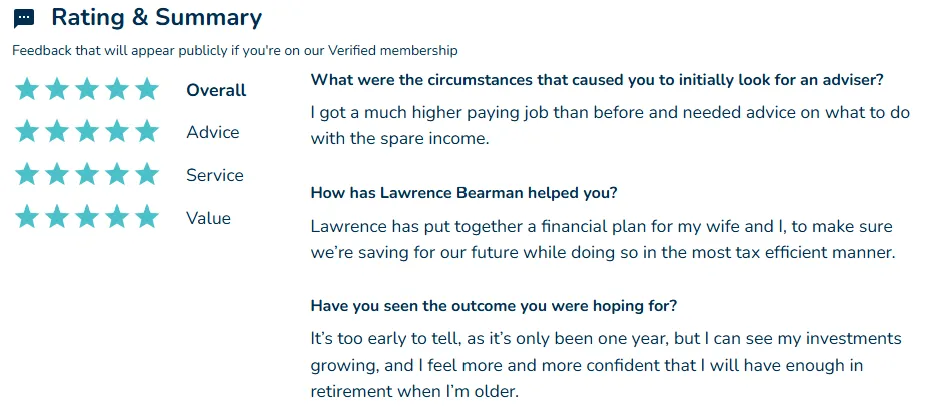Select the fifth star in the Overall row
Viewport: 926px width, 416px height.
click(146, 89)
